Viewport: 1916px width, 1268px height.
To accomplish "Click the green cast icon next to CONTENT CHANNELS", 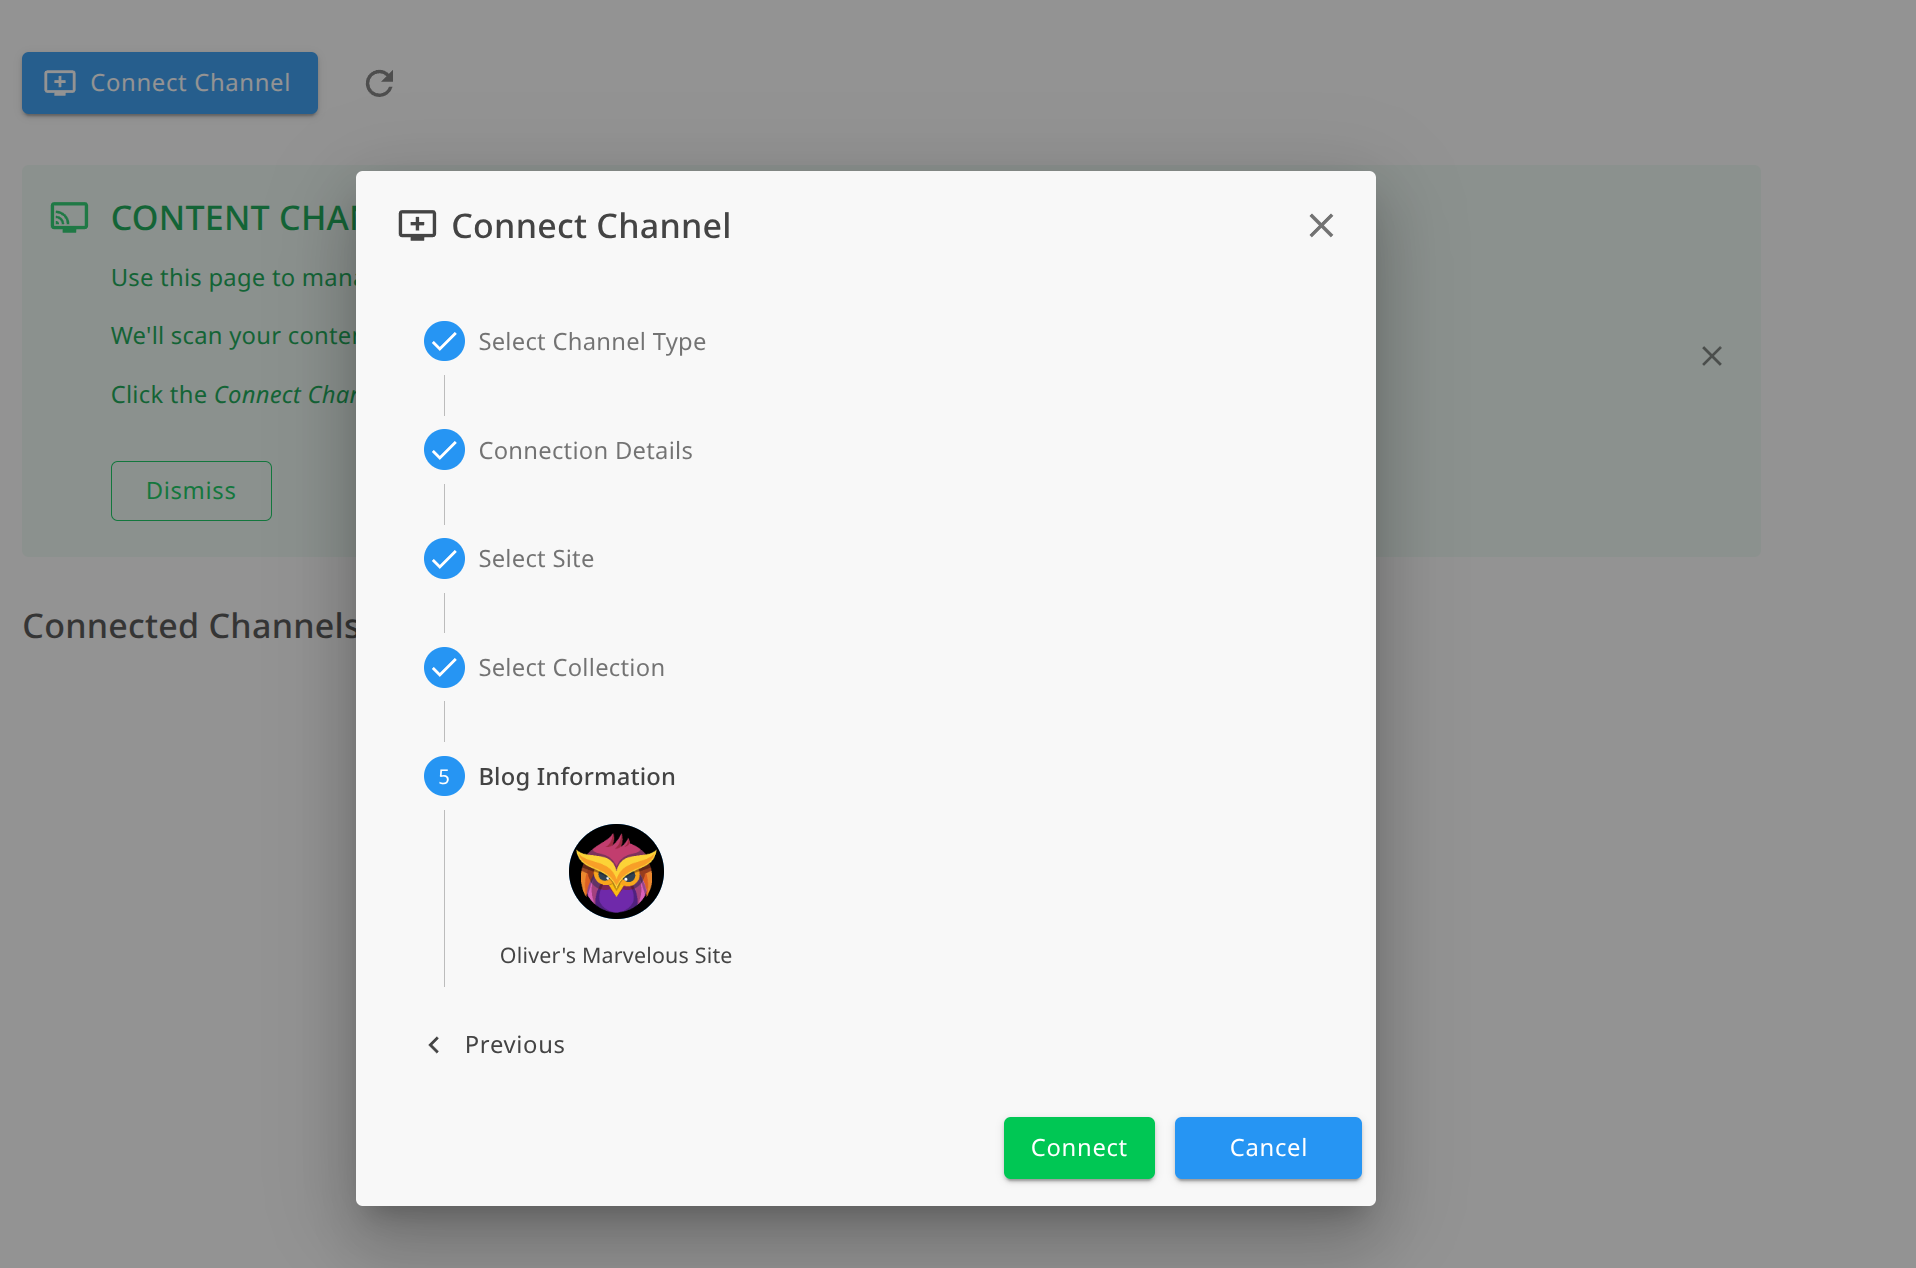I will tap(68, 217).
